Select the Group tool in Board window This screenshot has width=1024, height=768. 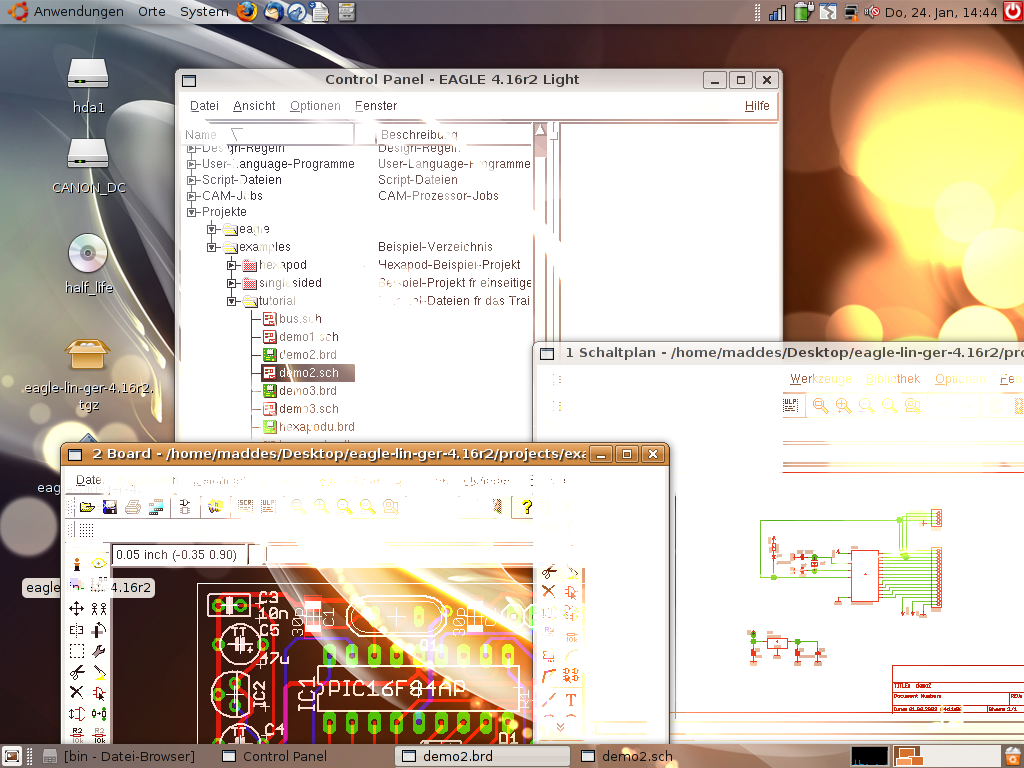[x=76, y=651]
